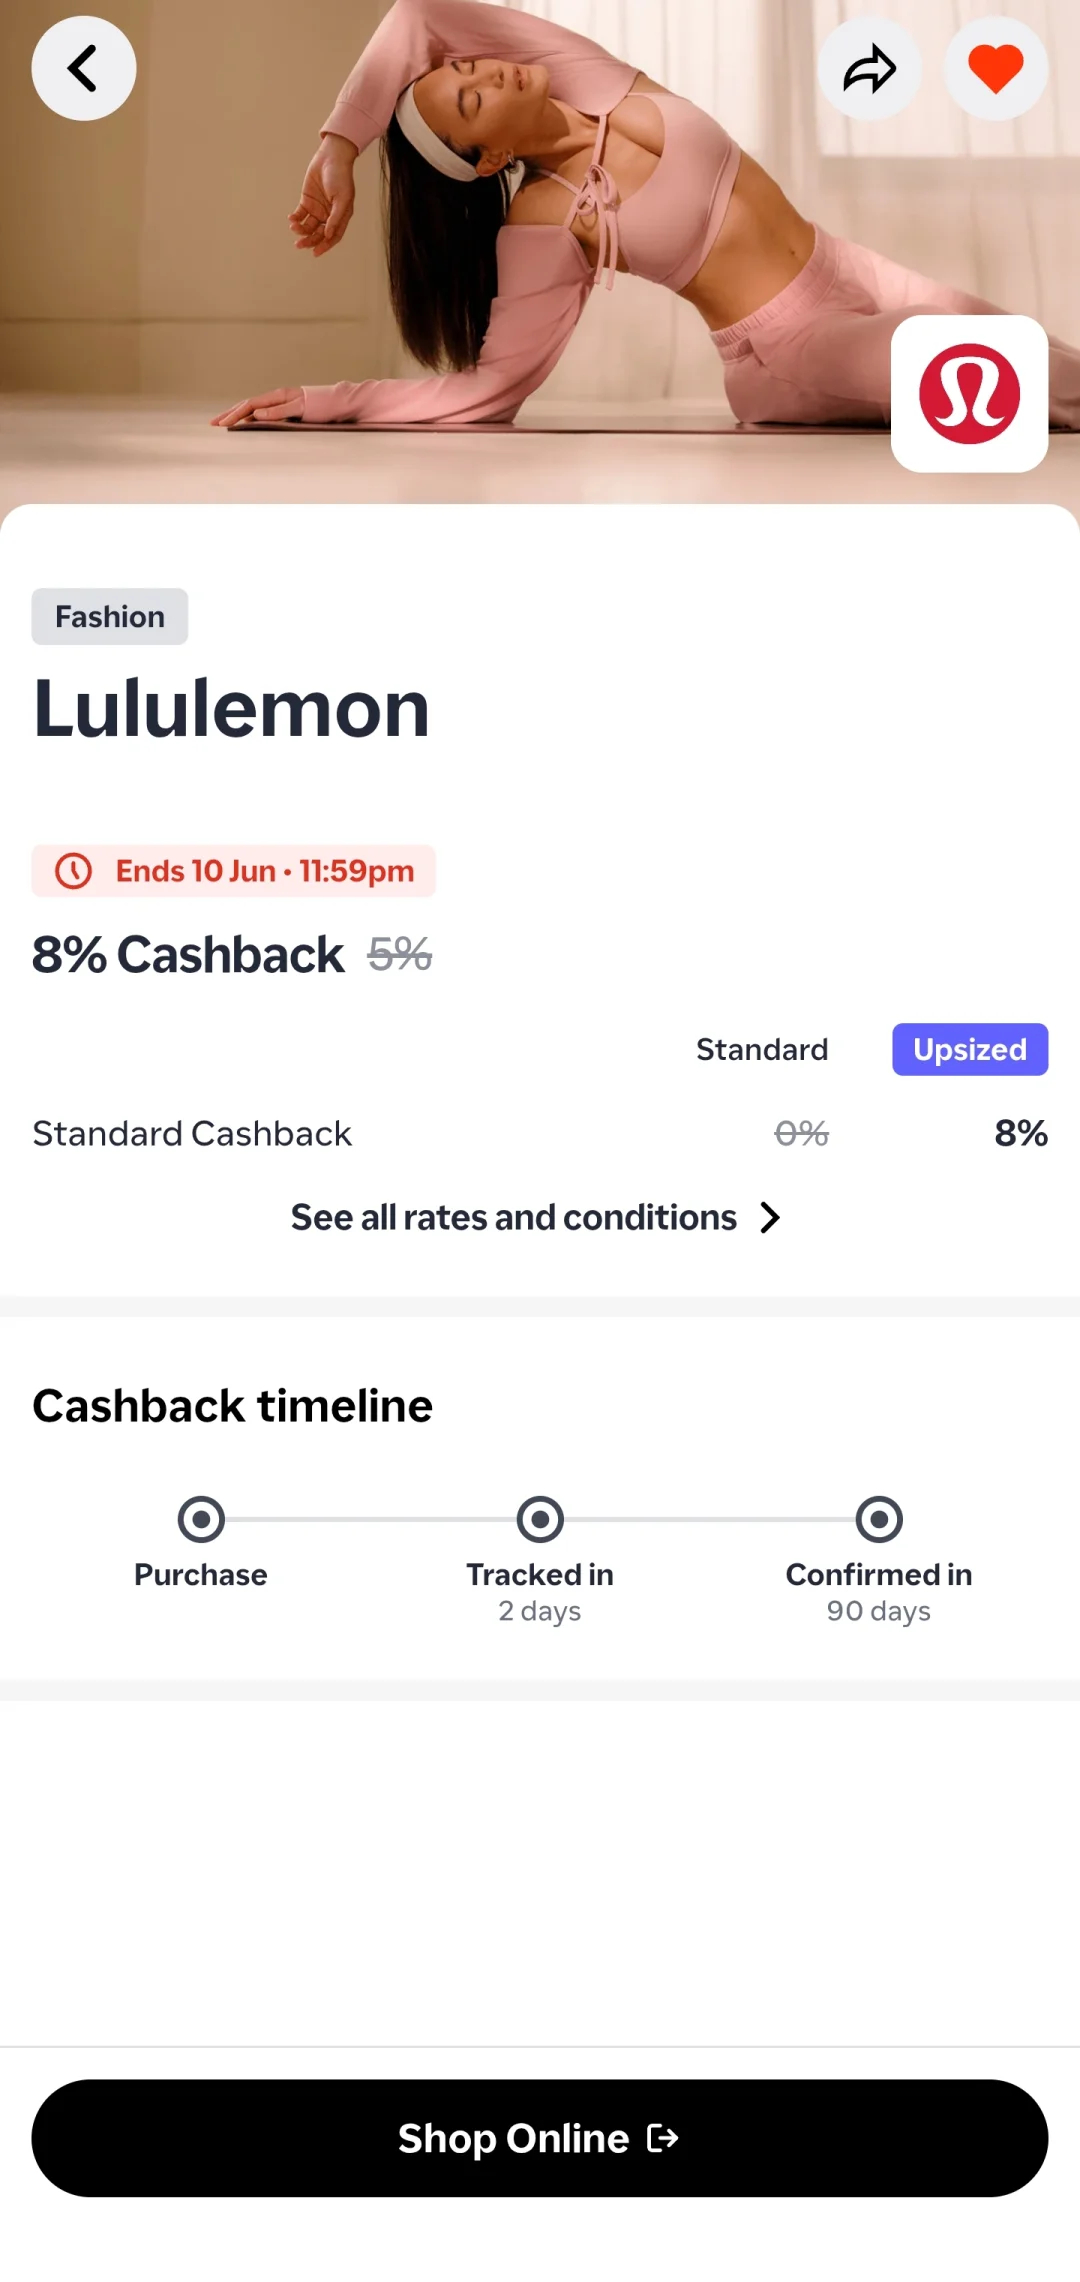Viewport: 1080px width, 2282px height.
Task: Tap the Standard Cashback row label
Action: pos(192,1133)
